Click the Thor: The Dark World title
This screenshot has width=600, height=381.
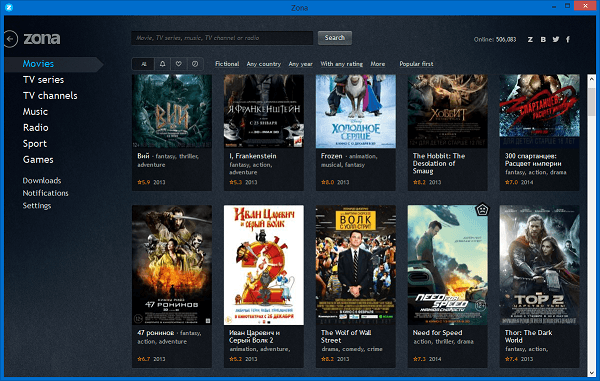528,337
